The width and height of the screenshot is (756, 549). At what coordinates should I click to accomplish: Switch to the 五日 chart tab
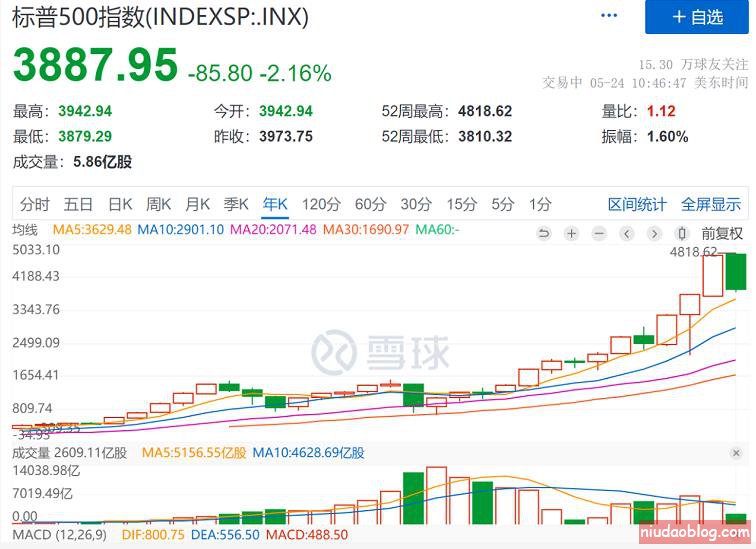pos(78,204)
